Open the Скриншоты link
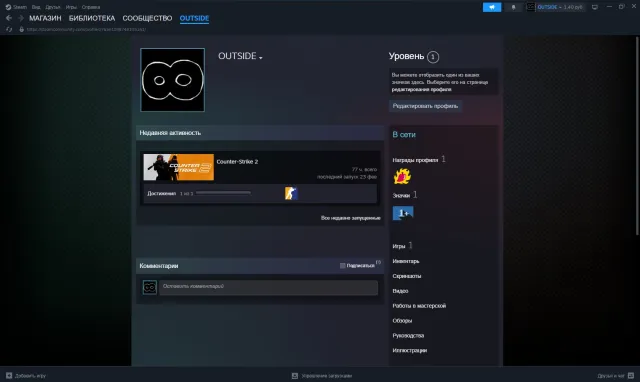Image resolution: width=640 pixels, height=382 pixels. pyautogui.click(x=407, y=276)
